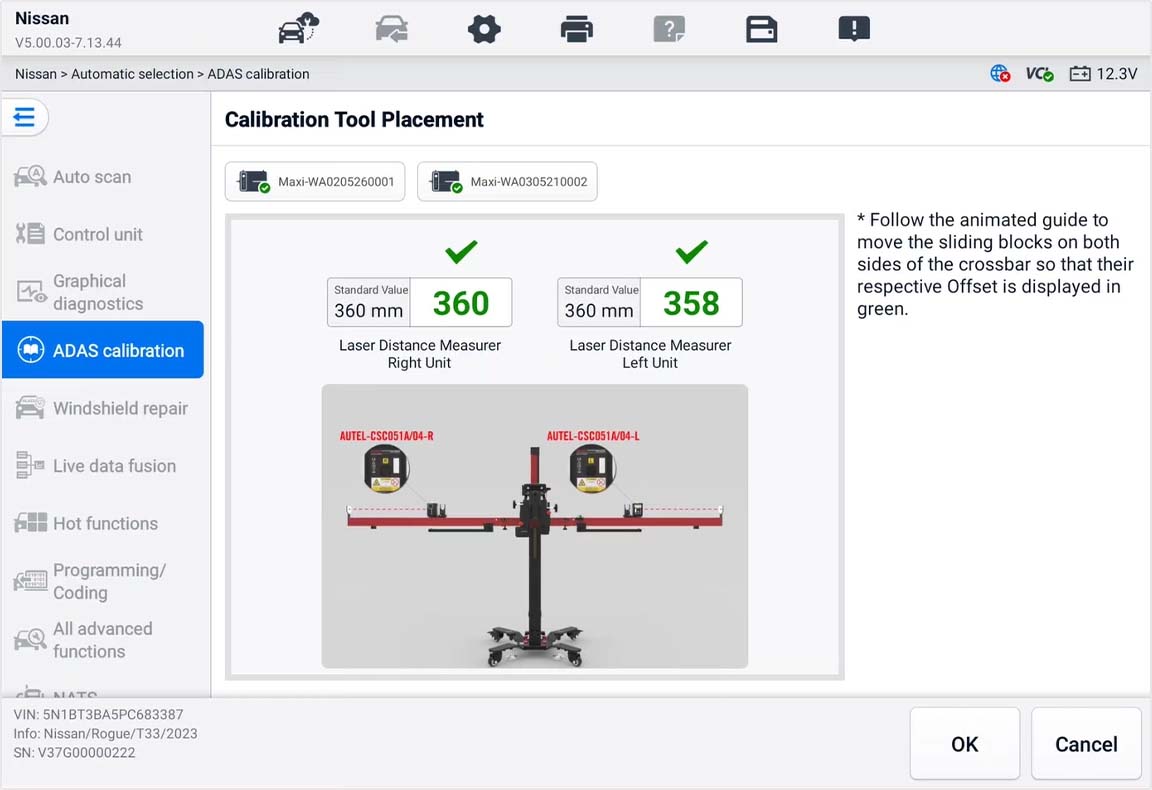This screenshot has height=790, width=1152.
Task: Open settings gear in top toolbar
Action: tap(484, 29)
